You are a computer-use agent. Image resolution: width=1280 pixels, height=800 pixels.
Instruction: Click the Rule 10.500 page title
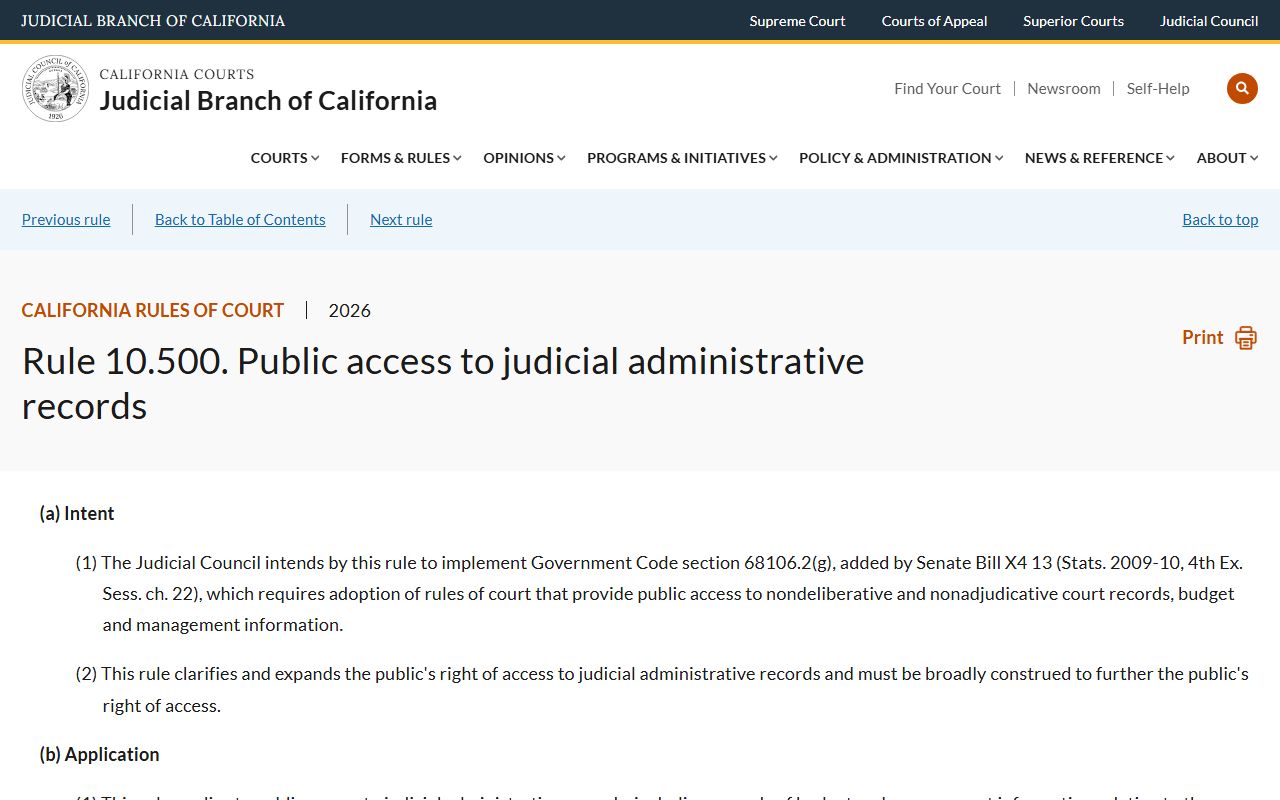point(443,383)
